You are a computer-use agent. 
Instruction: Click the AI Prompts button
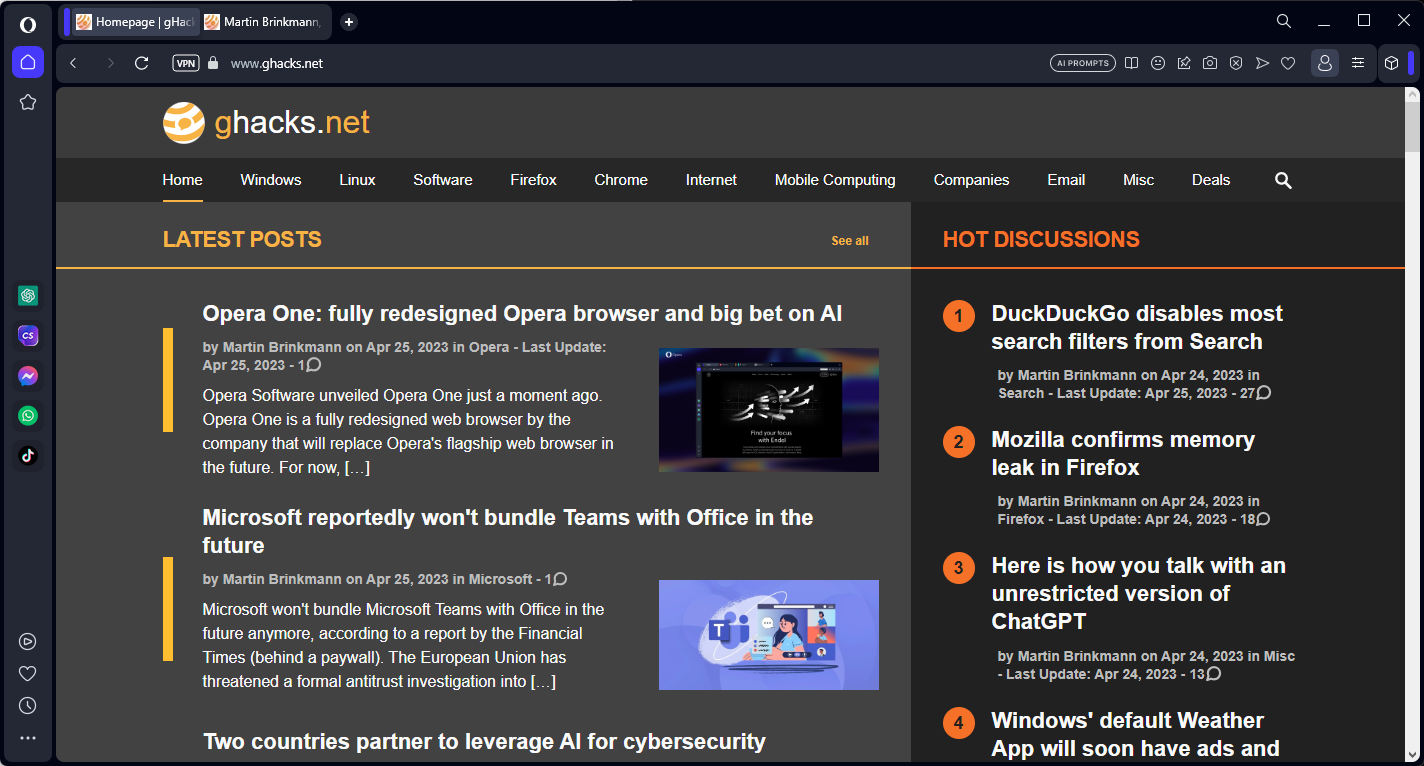pyautogui.click(x=1082, y=62)
